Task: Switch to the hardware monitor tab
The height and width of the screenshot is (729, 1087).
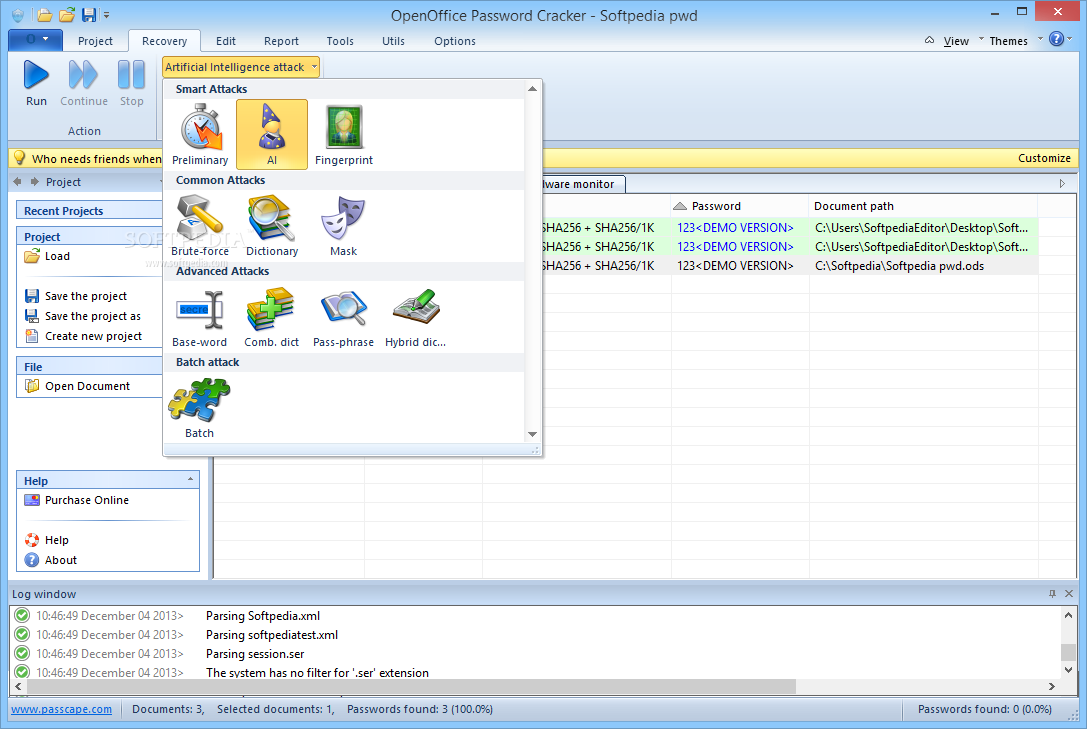Action: (x=583, y=184)
